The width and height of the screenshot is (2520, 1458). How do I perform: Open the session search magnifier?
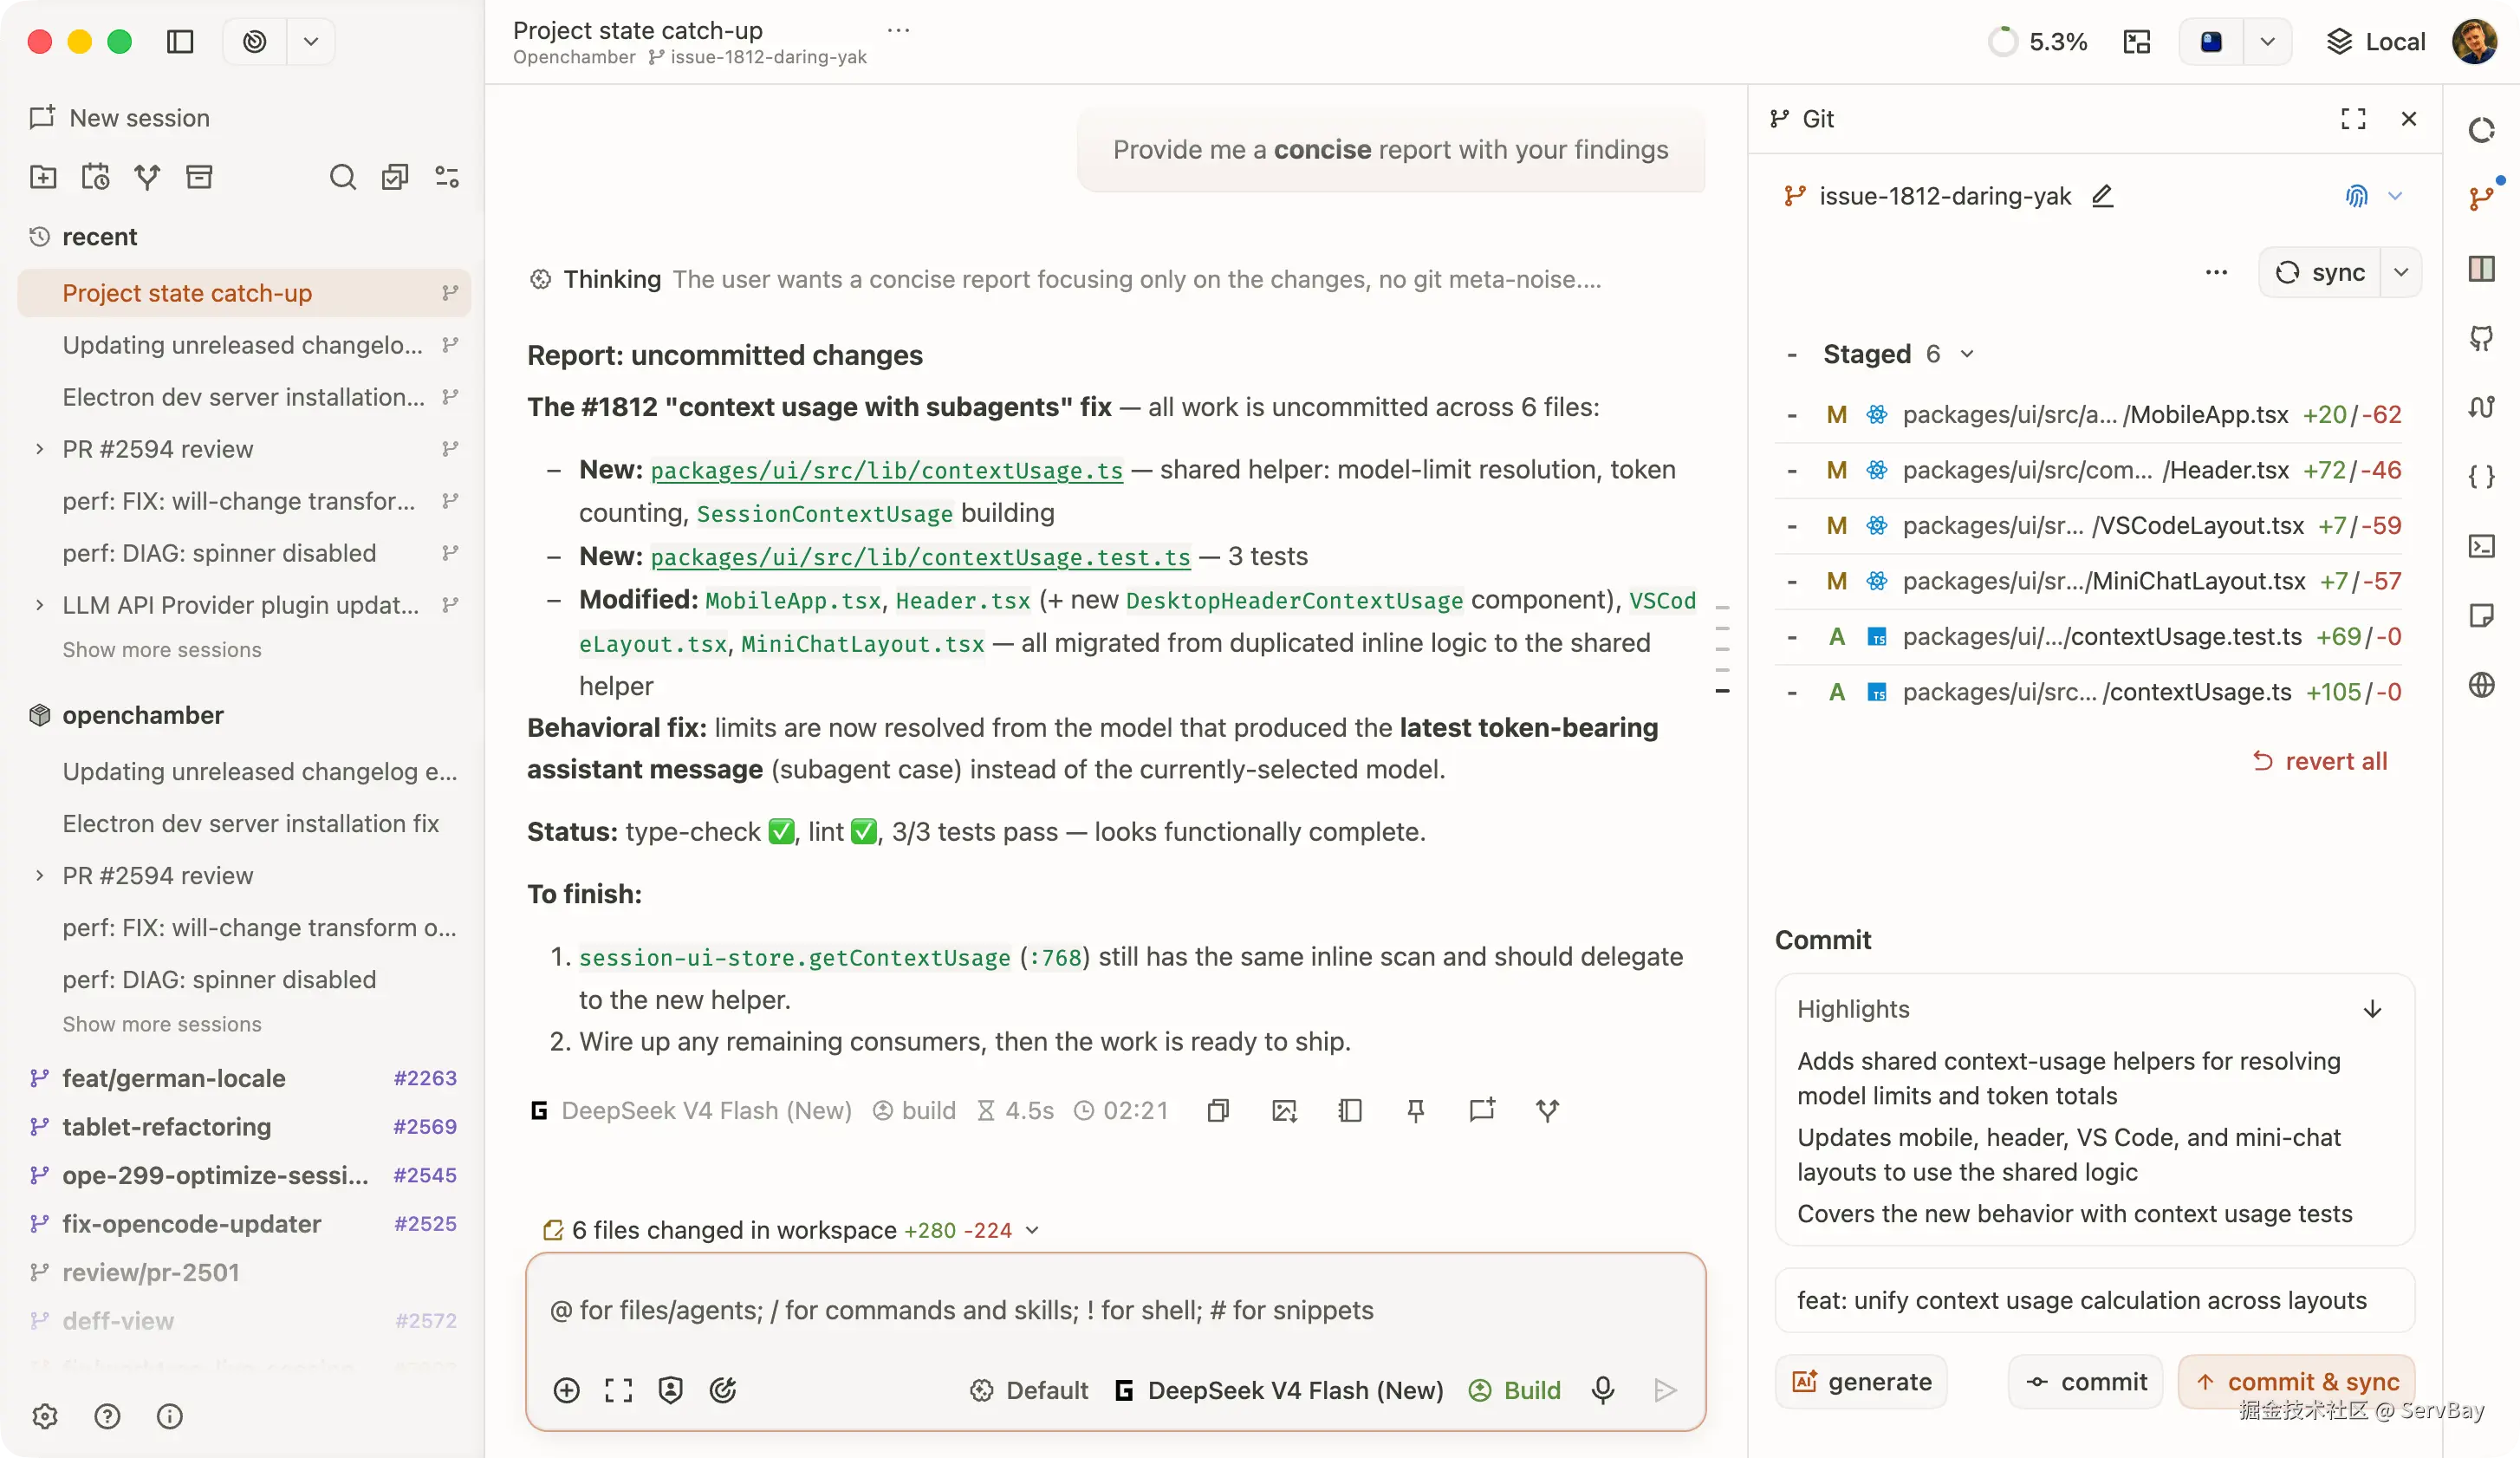pos(342,177)
